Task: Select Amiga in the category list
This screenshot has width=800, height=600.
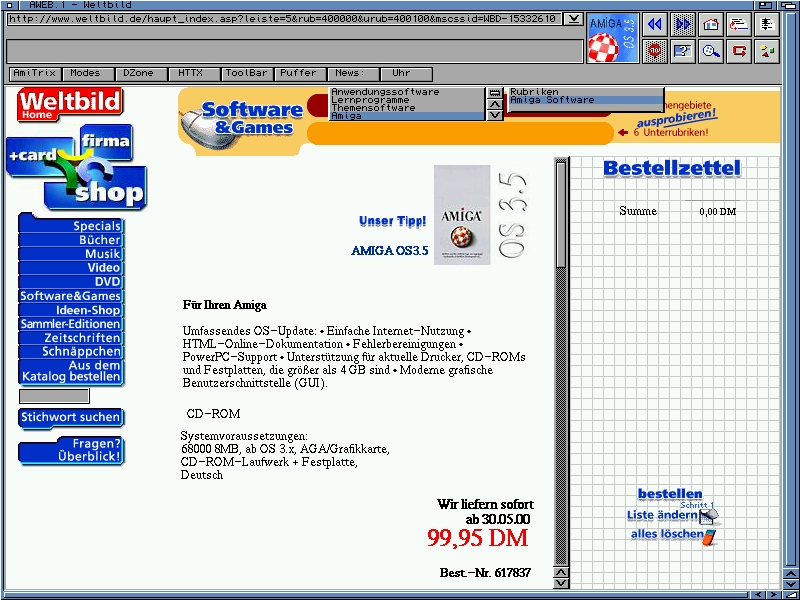Action: (407, 116)
